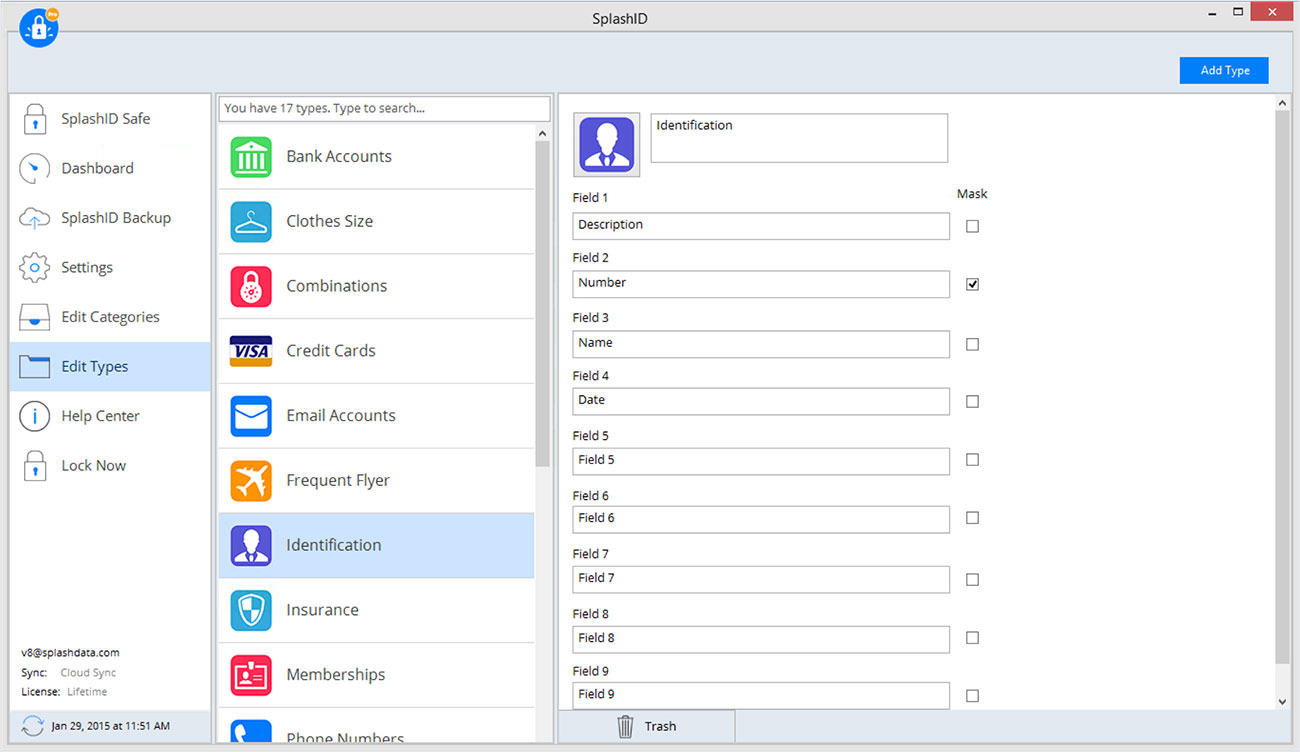Click the SplashID lock logo icon

[x=39, y=27]
